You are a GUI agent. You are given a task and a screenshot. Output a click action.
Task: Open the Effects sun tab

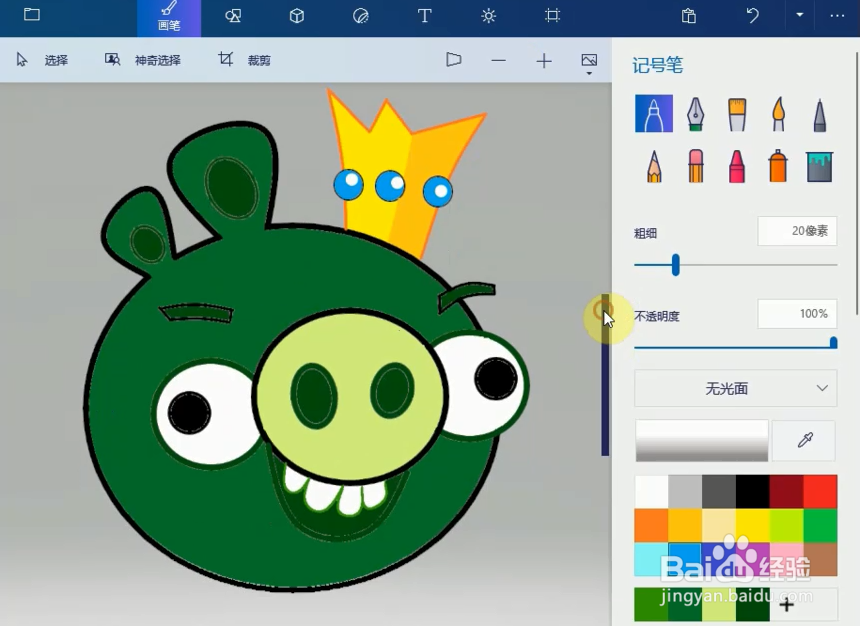coord(489,16)
